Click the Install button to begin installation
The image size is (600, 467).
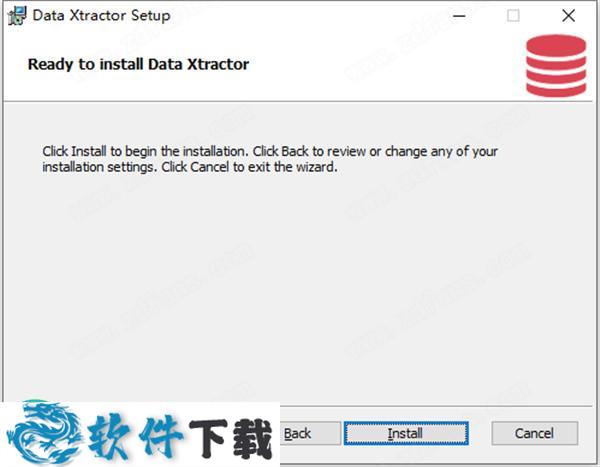[x=406, y=433]
